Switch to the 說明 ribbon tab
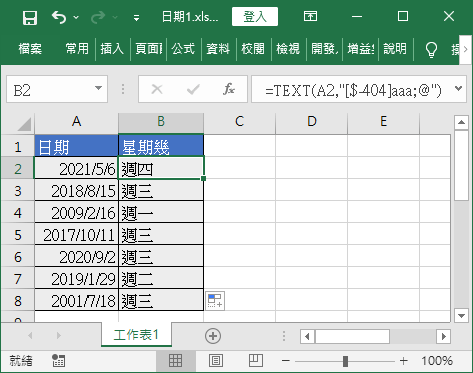 coord(395,49)
